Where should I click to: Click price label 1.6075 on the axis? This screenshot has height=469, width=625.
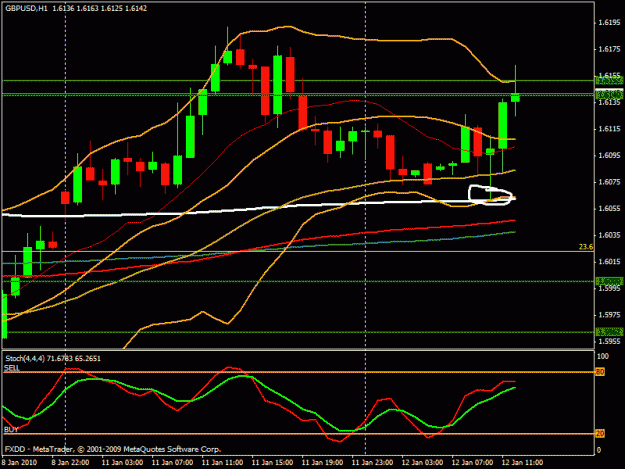point(609,182)
